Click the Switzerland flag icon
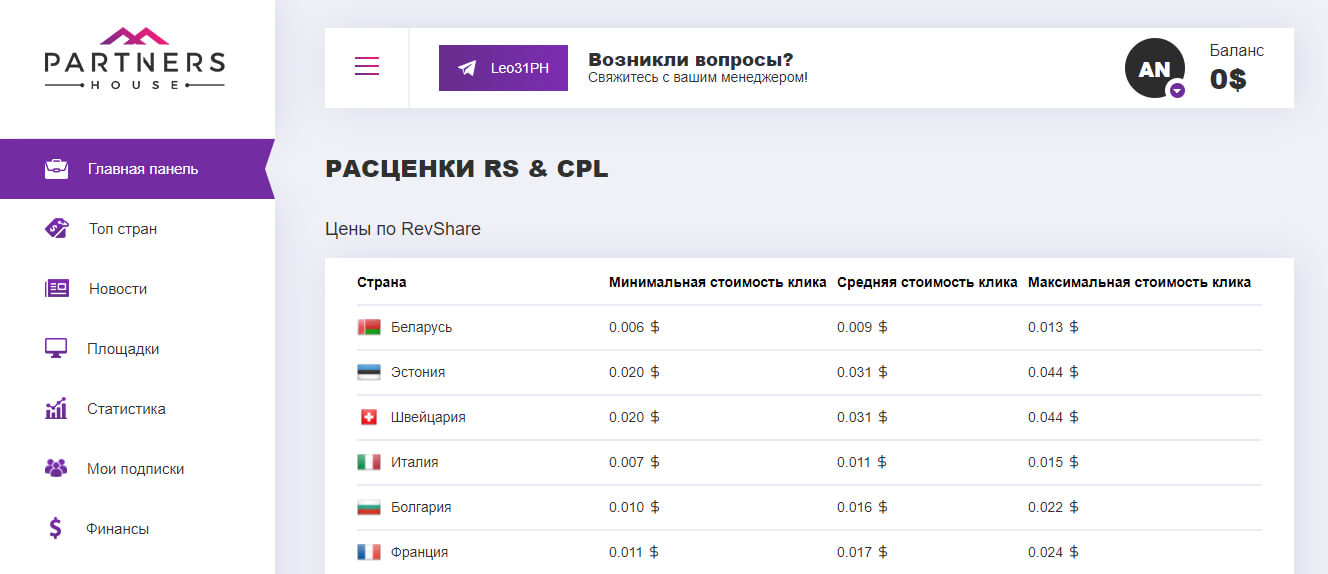 pos(369,417)
